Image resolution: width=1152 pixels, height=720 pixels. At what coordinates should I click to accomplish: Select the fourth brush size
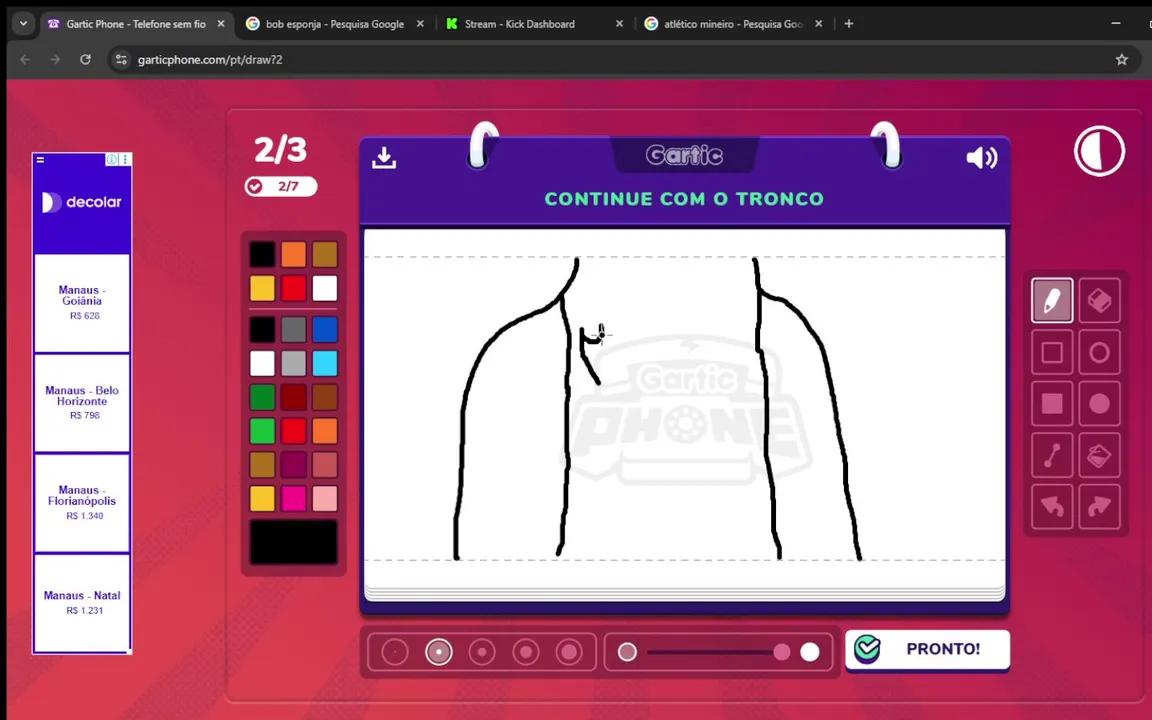pyautogui.click(x=526, y=652)
